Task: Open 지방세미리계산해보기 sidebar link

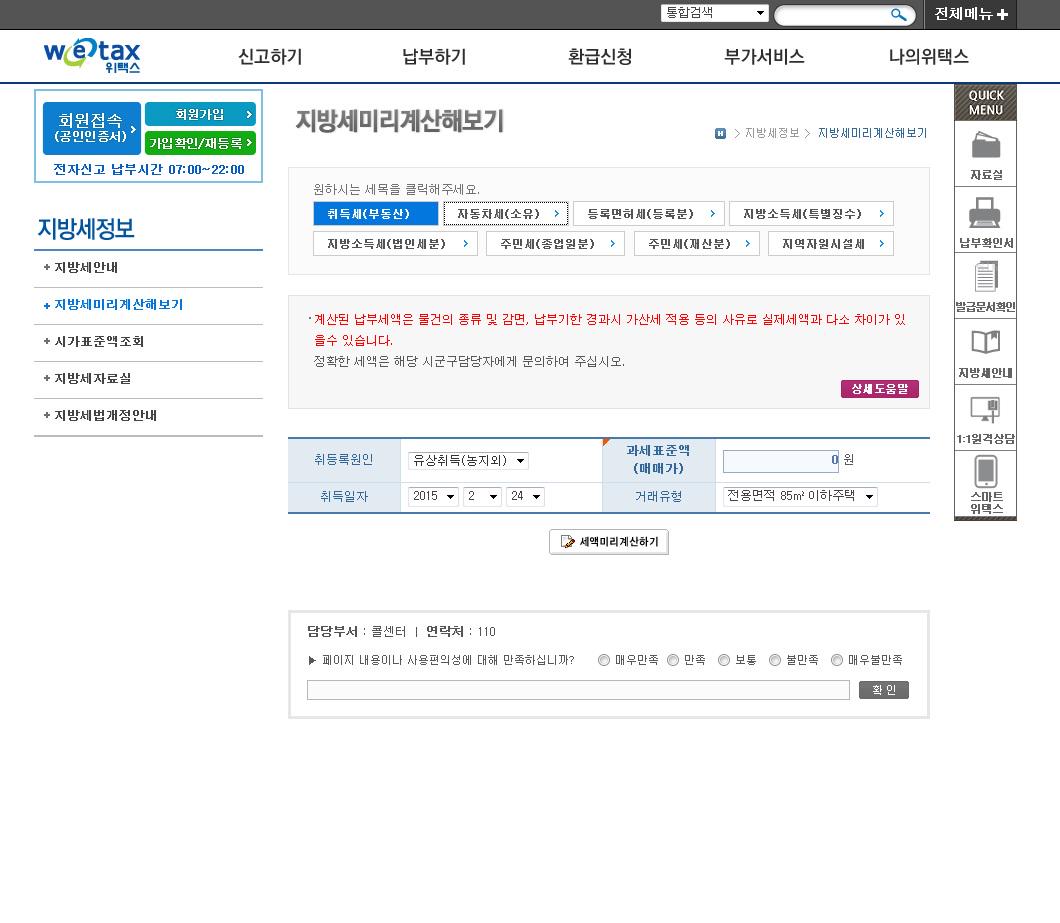Action: tap(118, 304)
